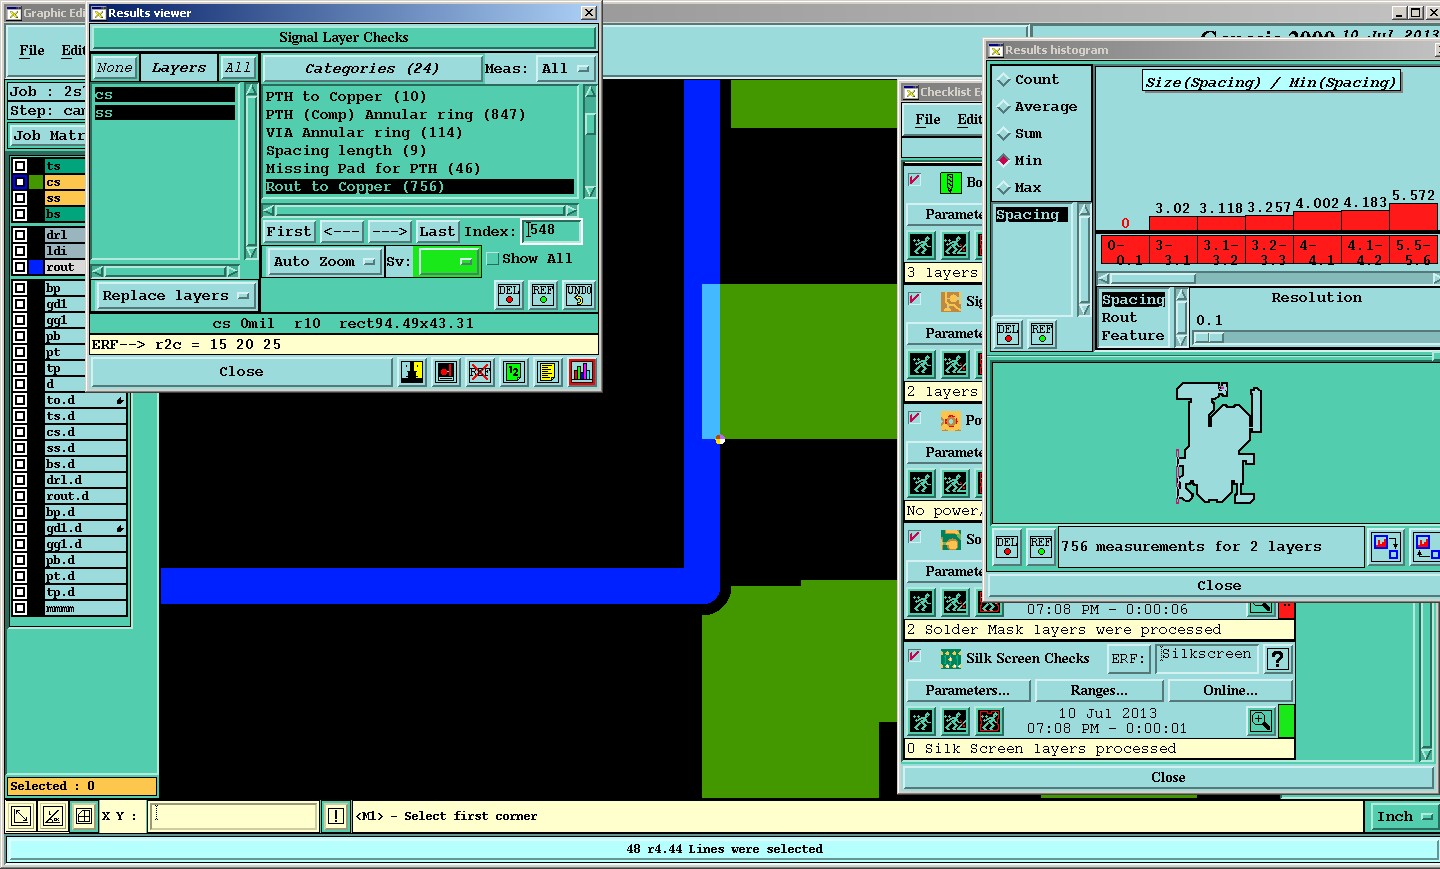Click categories list scroll up arrow
Viewport: 1440px width, 869px height.
(x=590, y=92)
